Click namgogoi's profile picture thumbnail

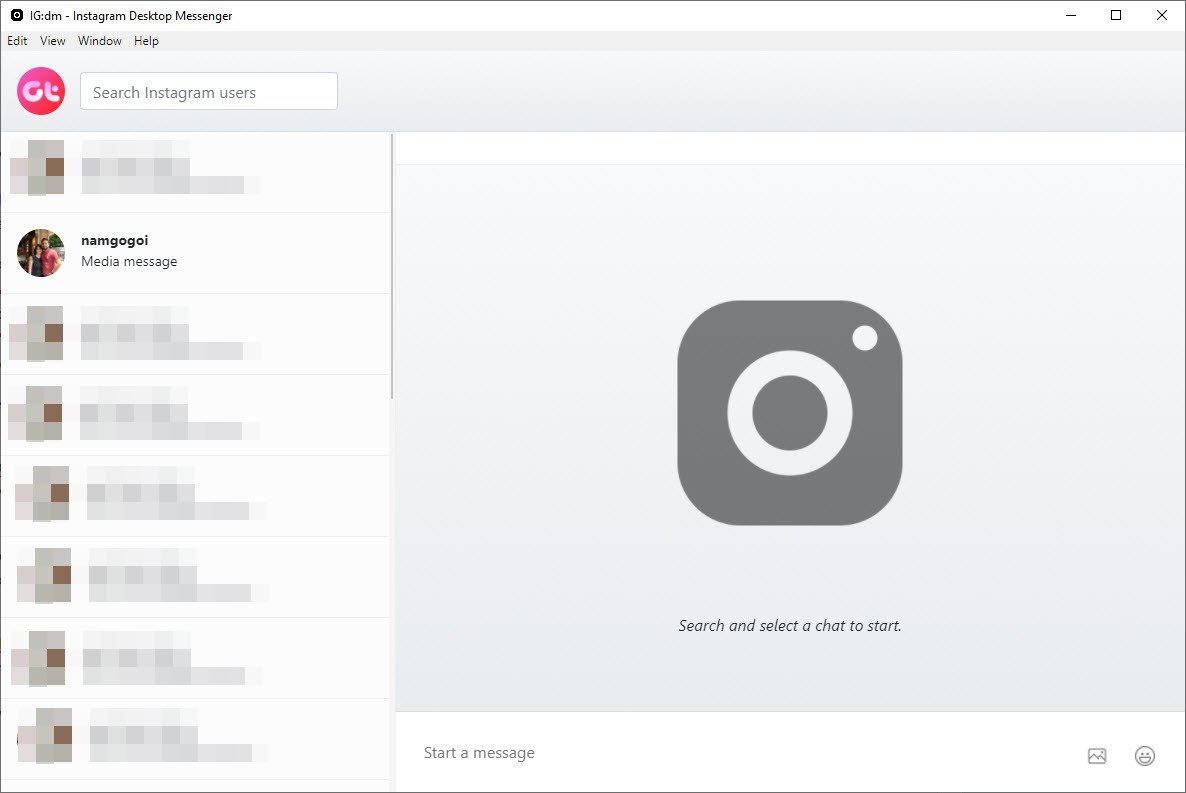pyautogui.click(x=41, y=253)
